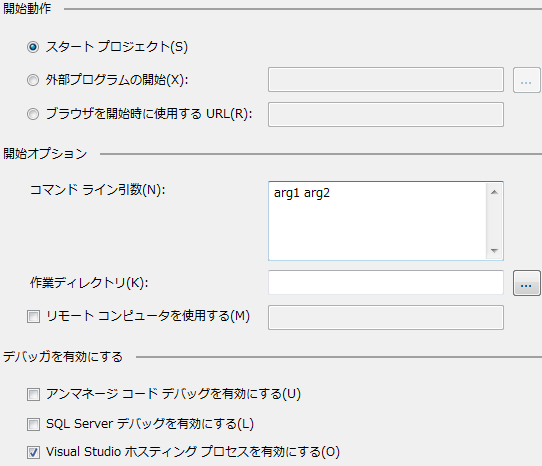Select ブラウザを開始時に使用する URL(R) radio button
542x466 pixels.
[x=33, y=114]
